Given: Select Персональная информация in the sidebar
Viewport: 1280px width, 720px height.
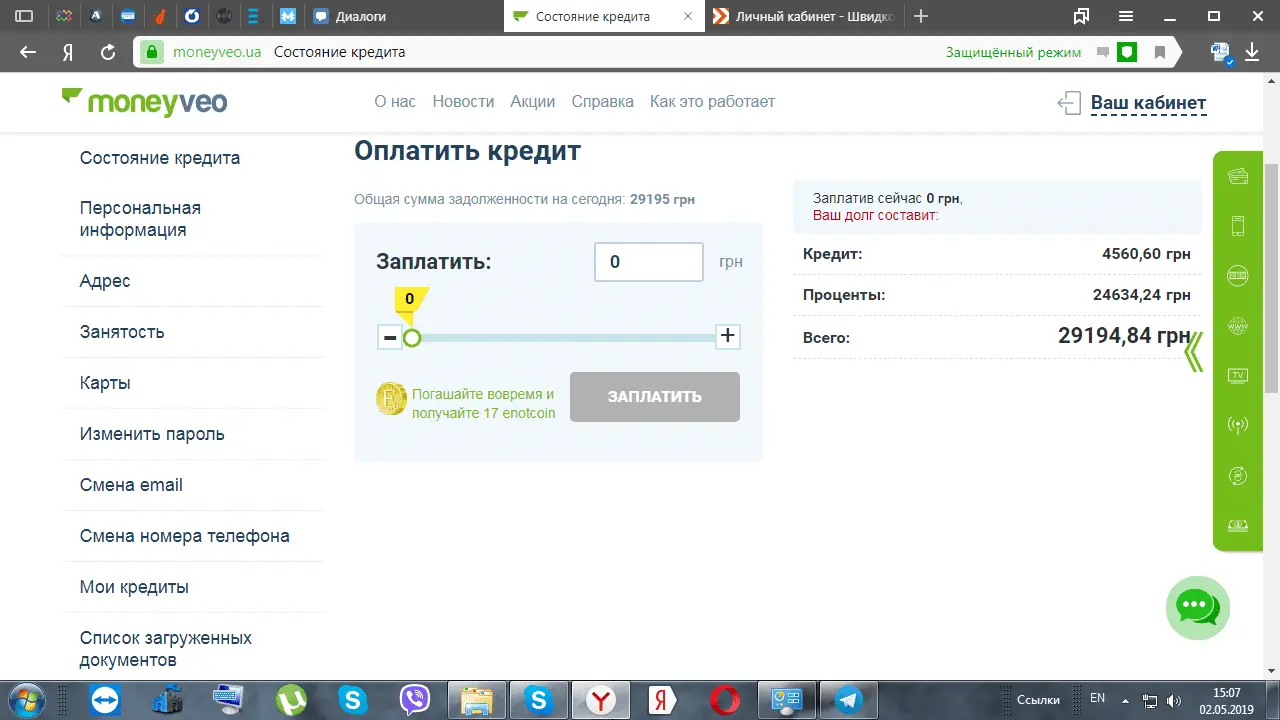Looking at the screenshot, I should coord(140,219).
